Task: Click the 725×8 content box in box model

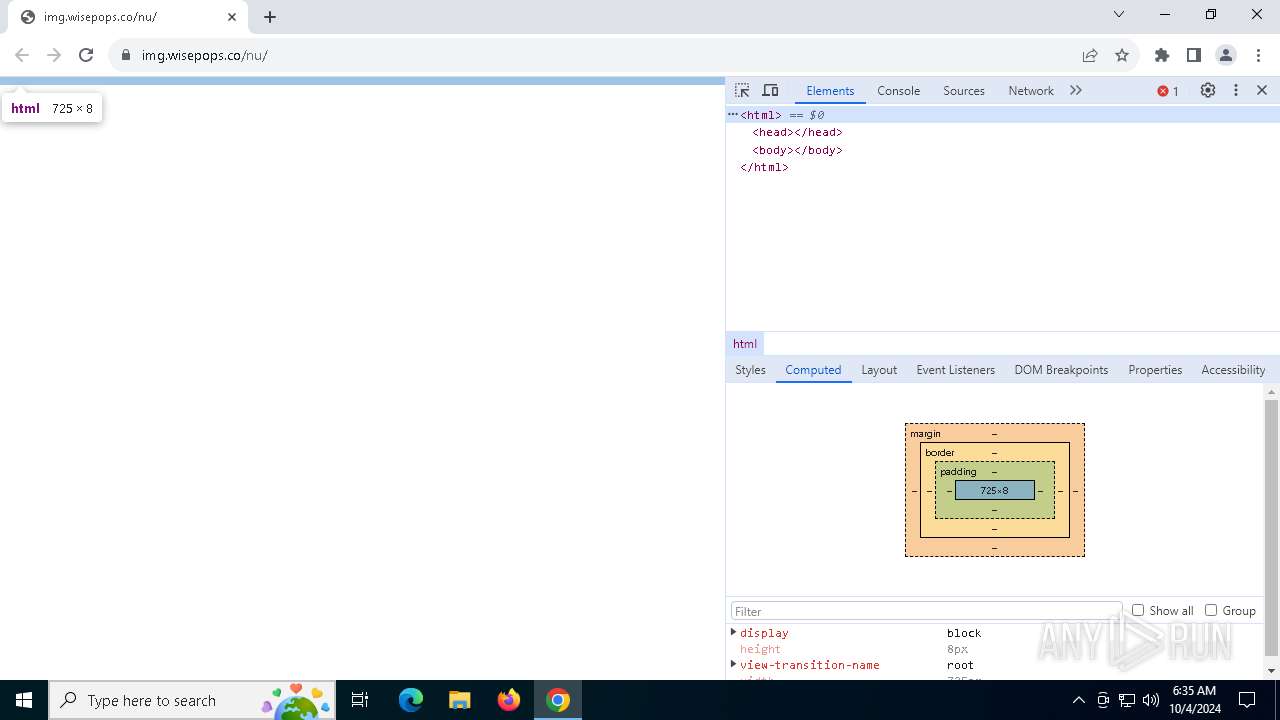Action: click(995, 490)
